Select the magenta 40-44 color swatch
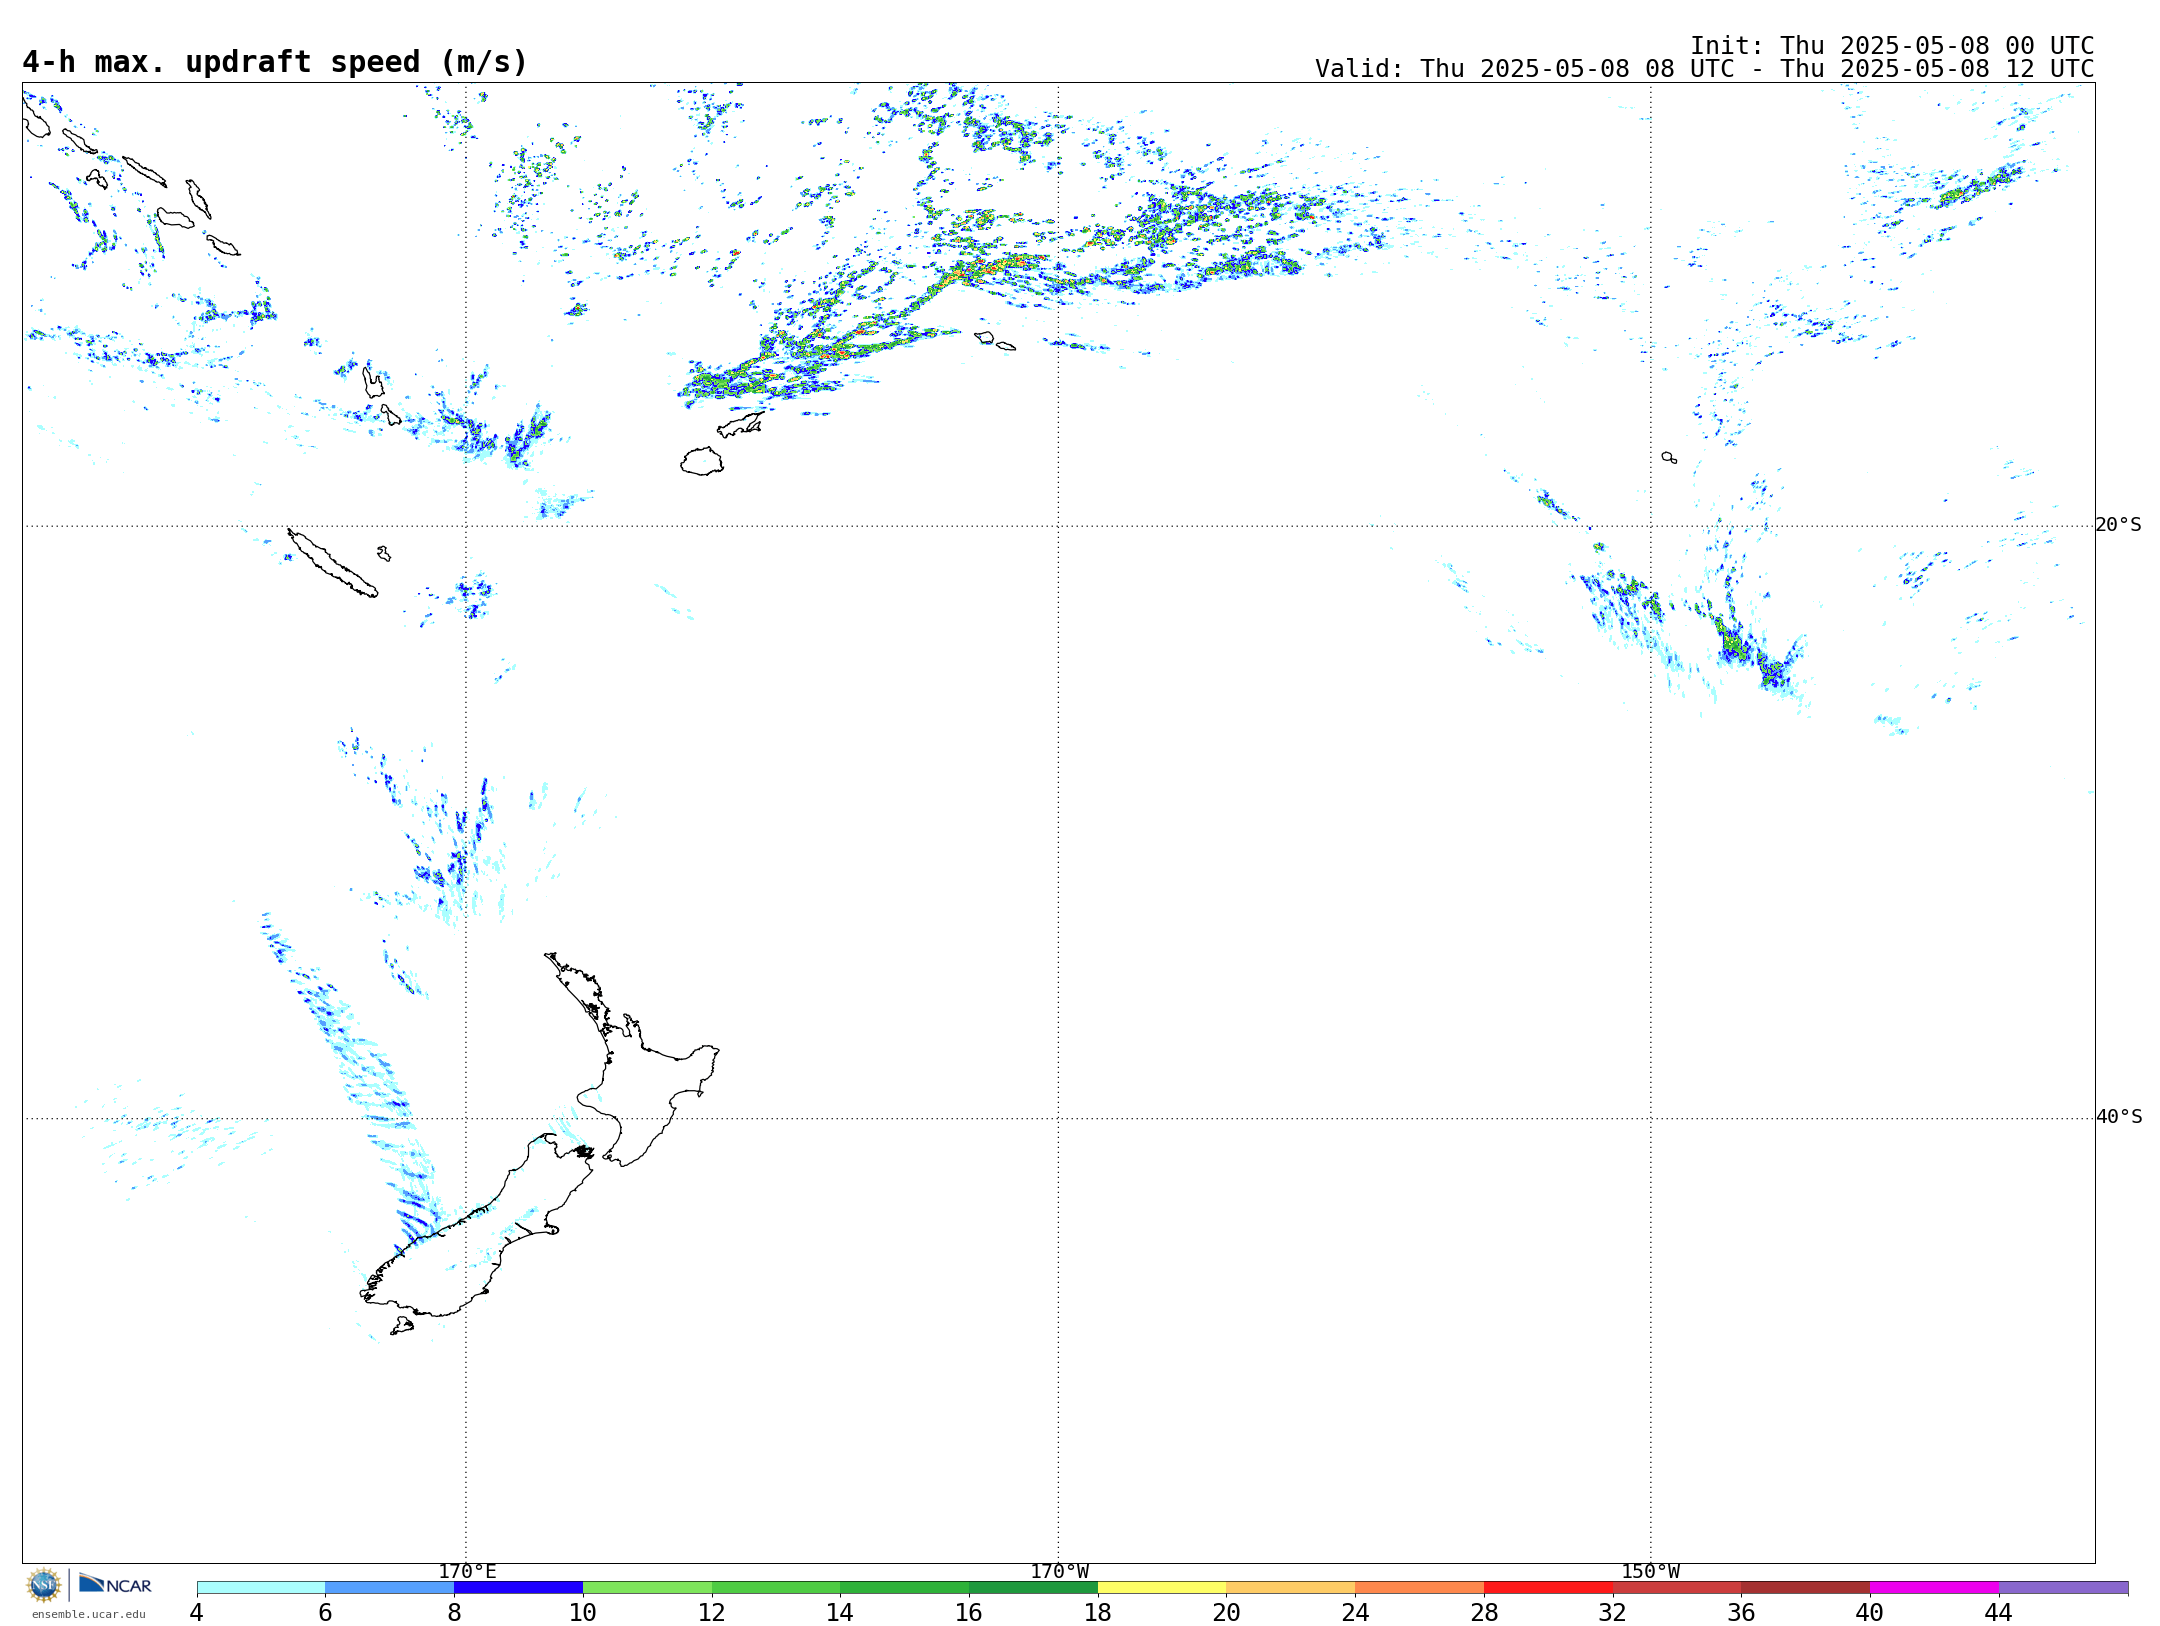This screenshot has width=2160, height=1626. (1934, 1587)
